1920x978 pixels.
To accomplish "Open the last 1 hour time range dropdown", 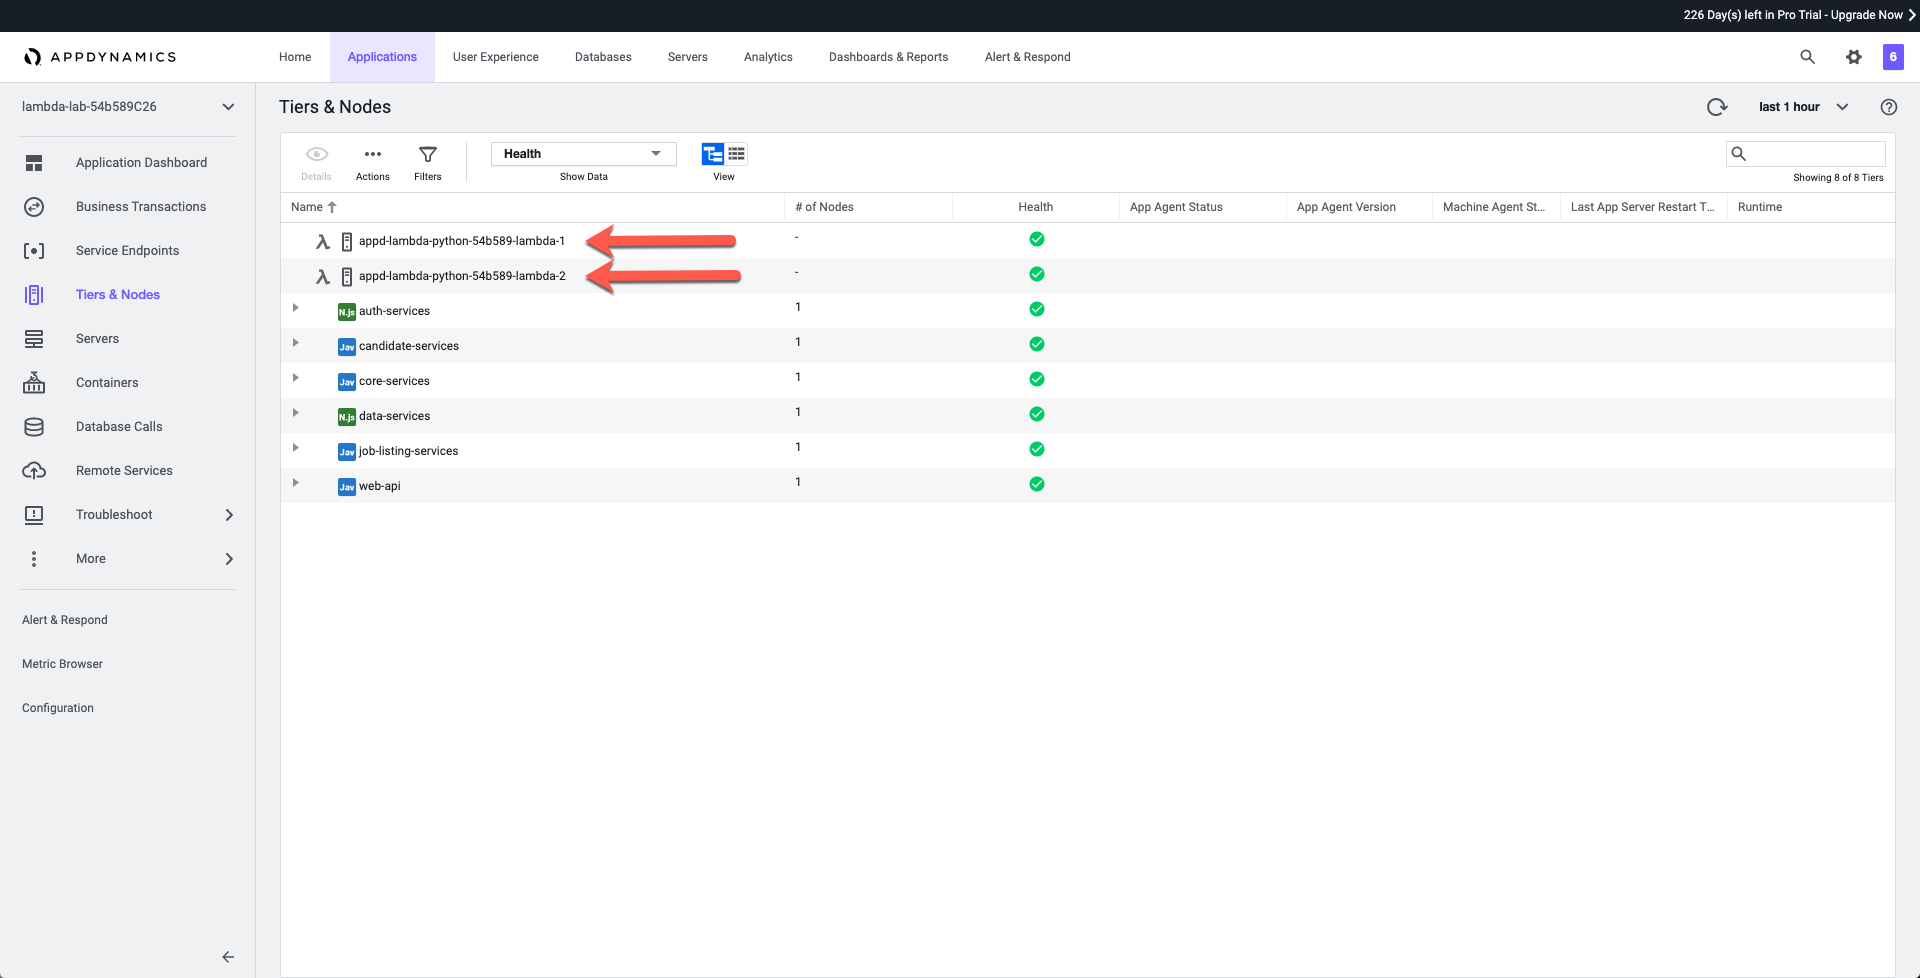I will (1803, 107).
